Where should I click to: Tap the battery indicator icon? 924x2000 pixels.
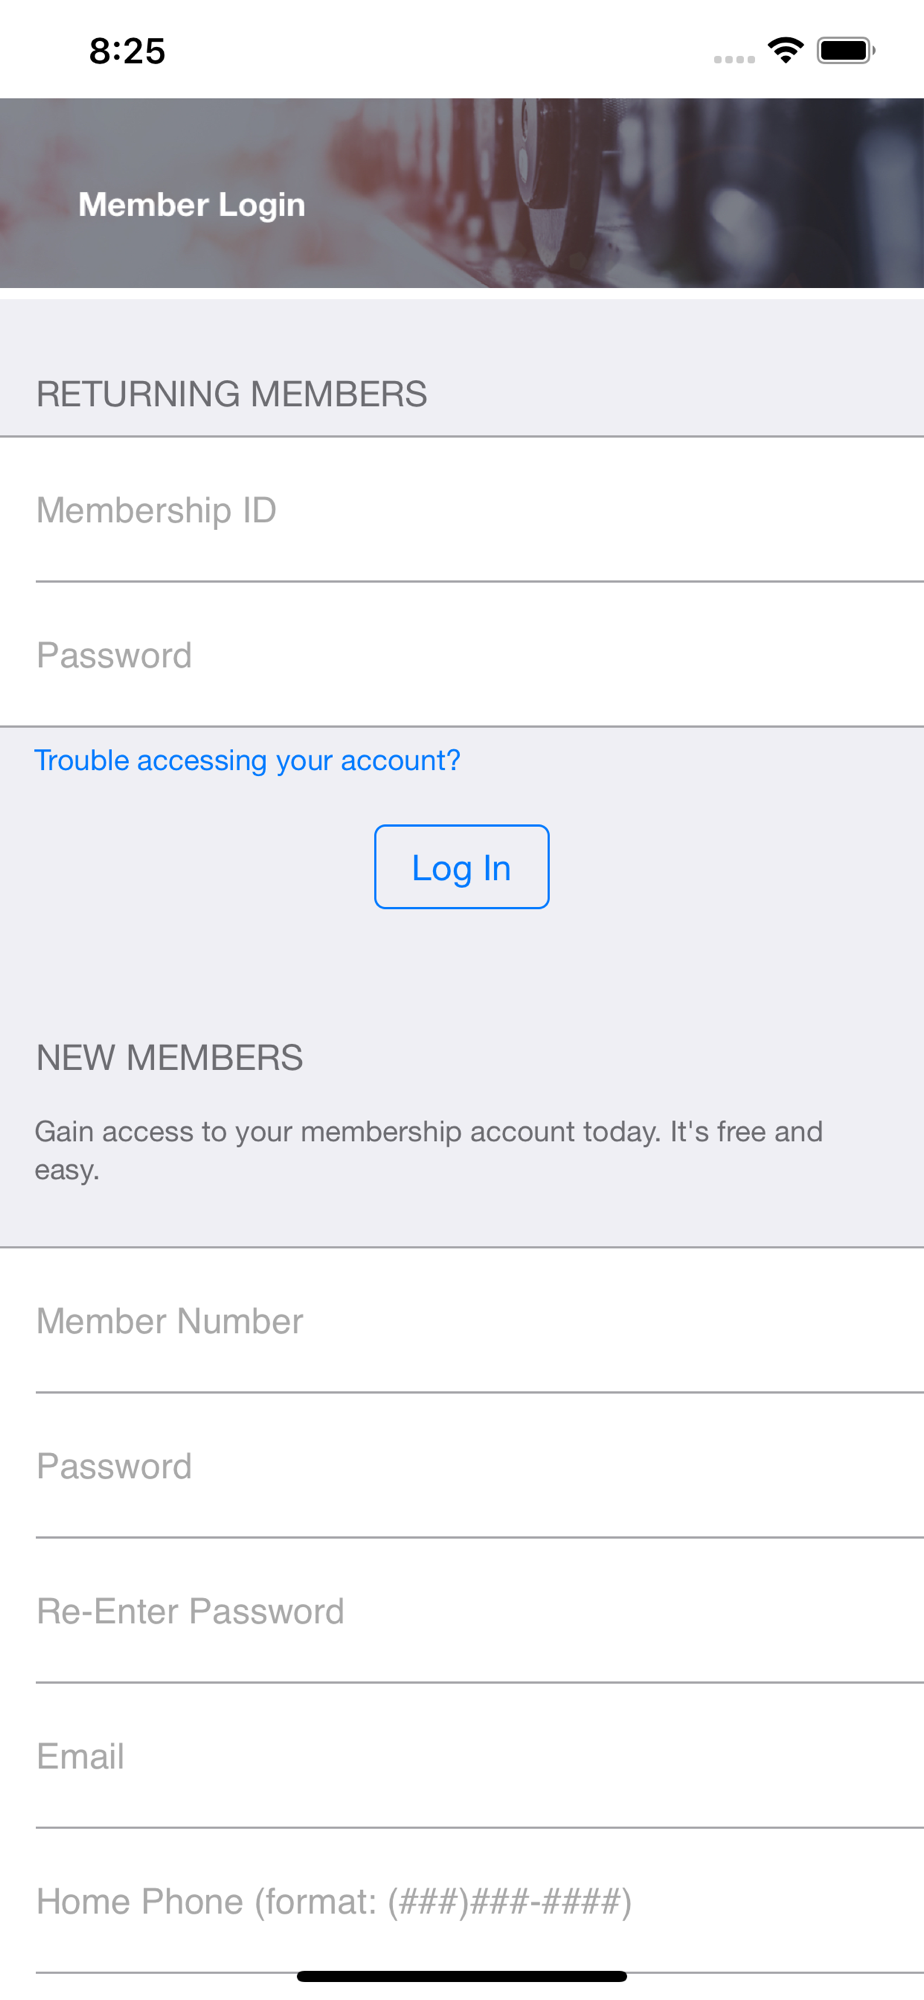pyautogui.click(x=846, y=50)
